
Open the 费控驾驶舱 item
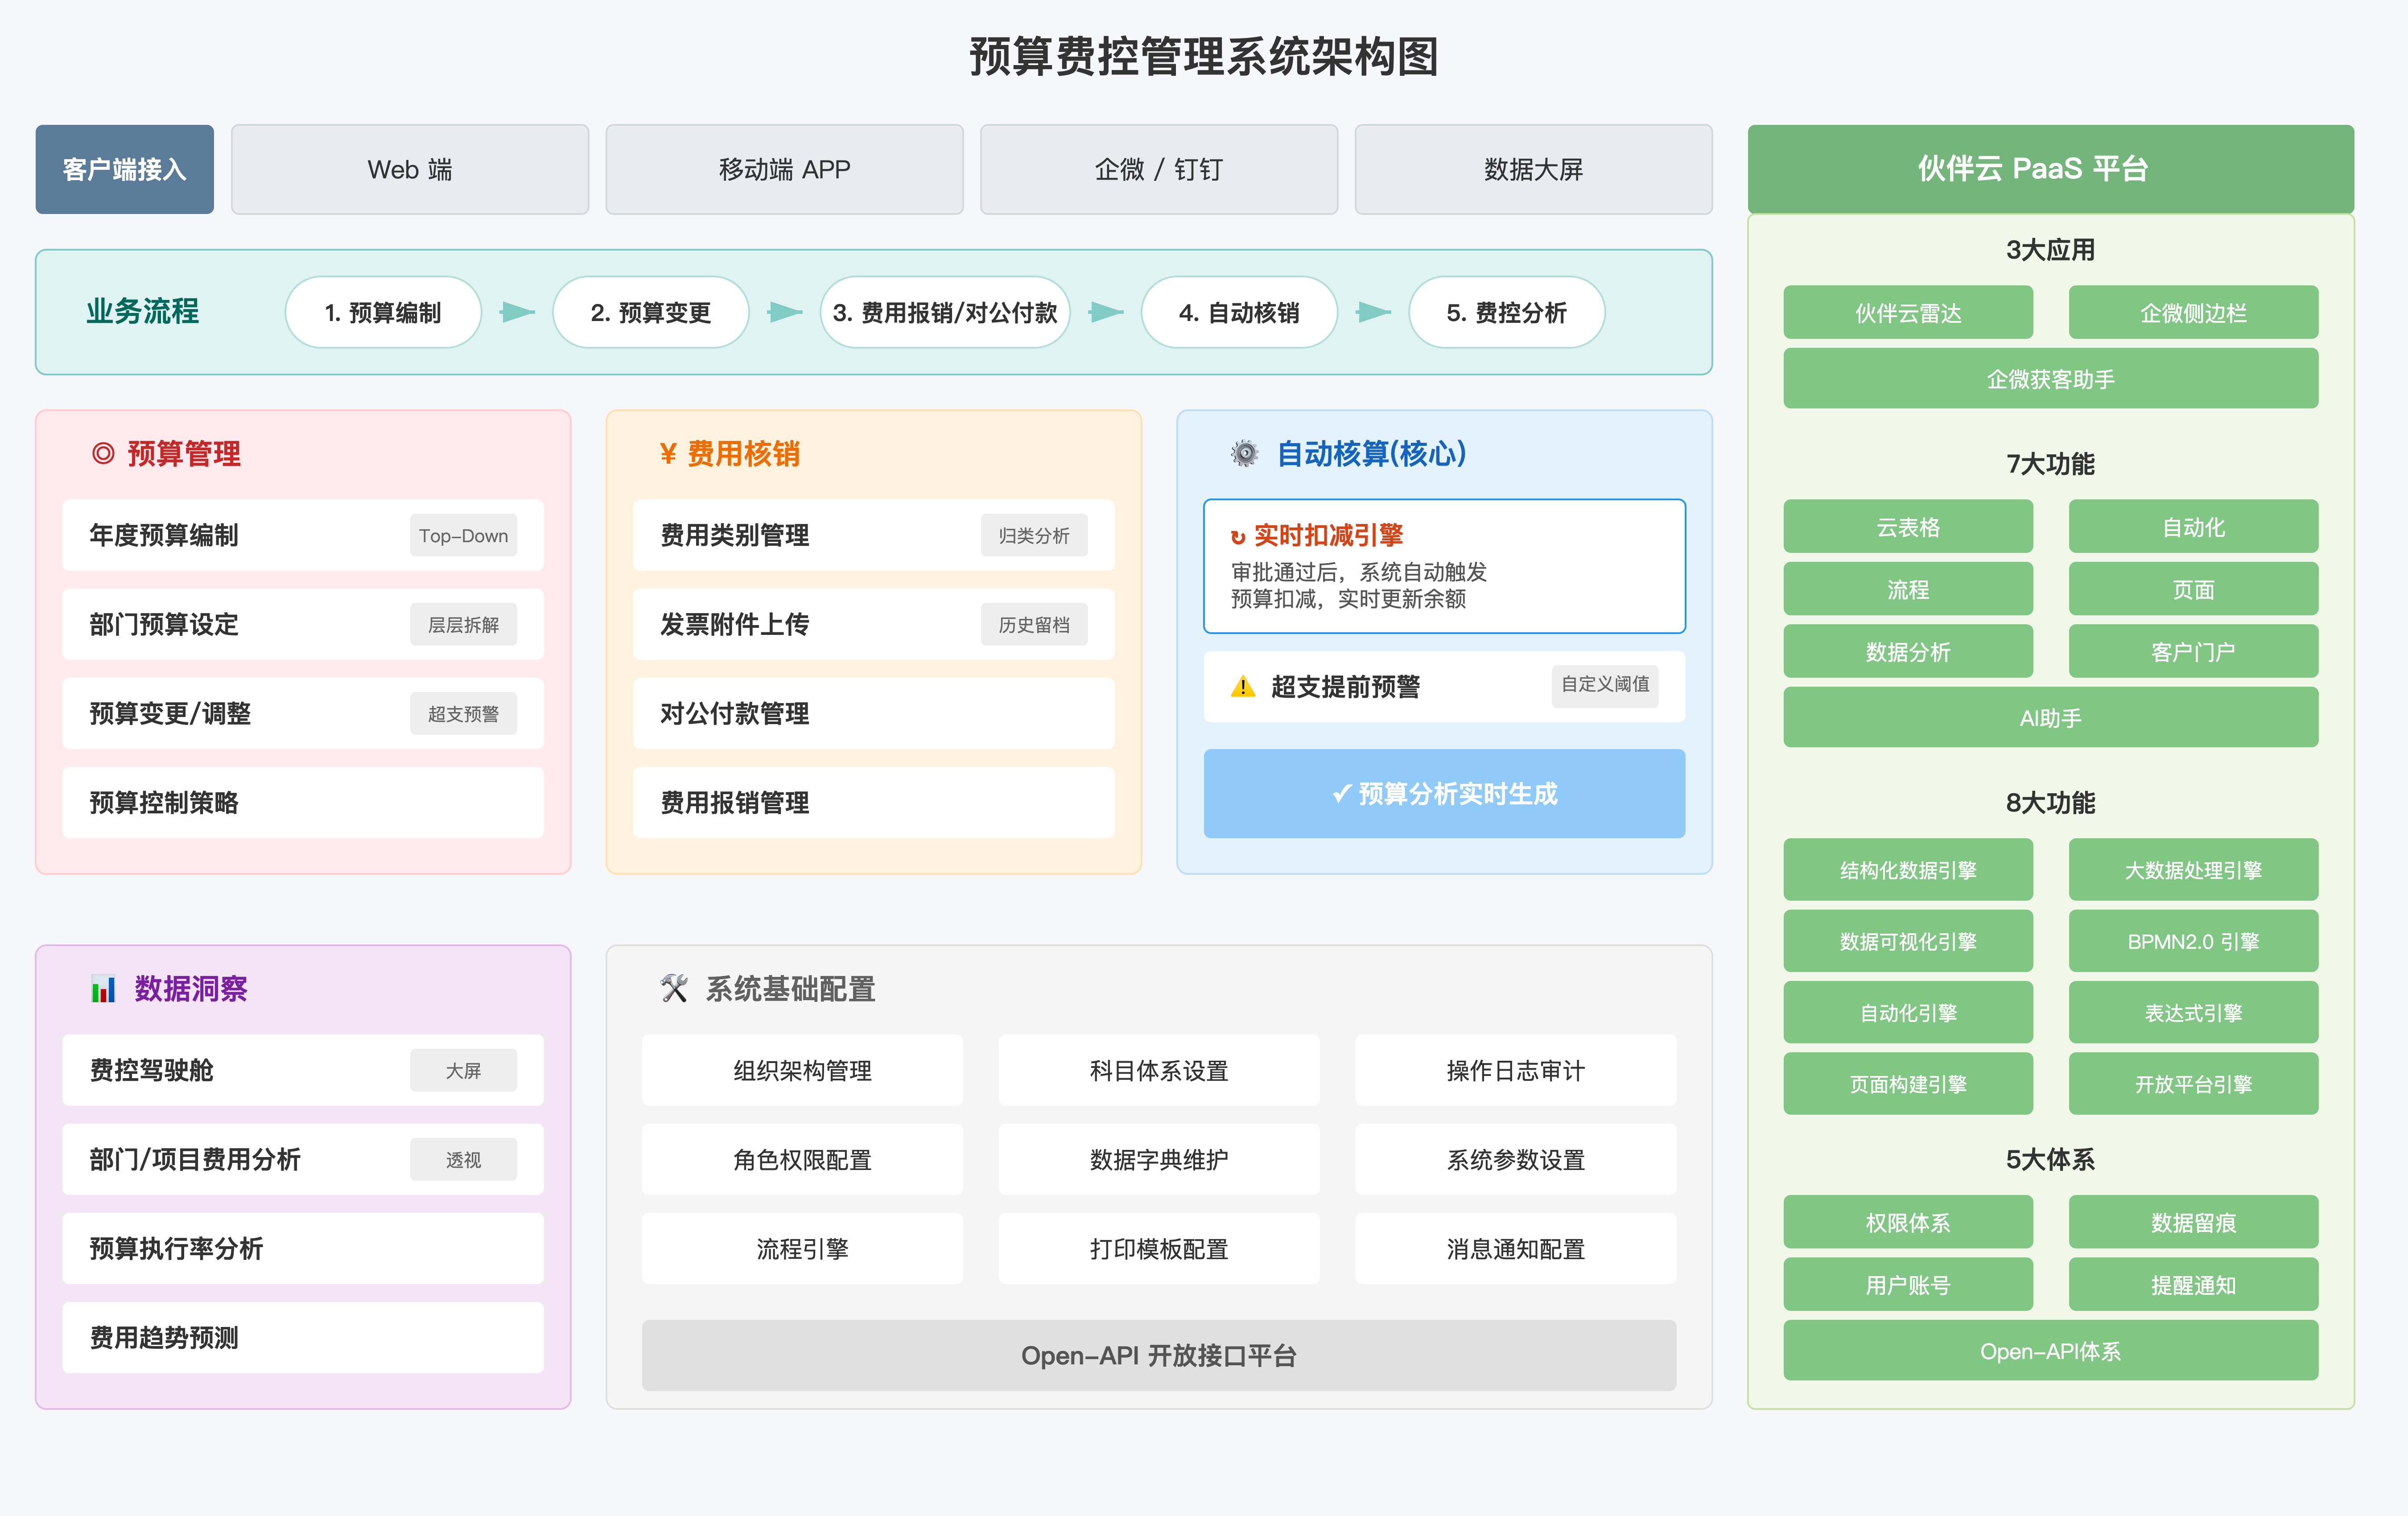coord(302,1070)
